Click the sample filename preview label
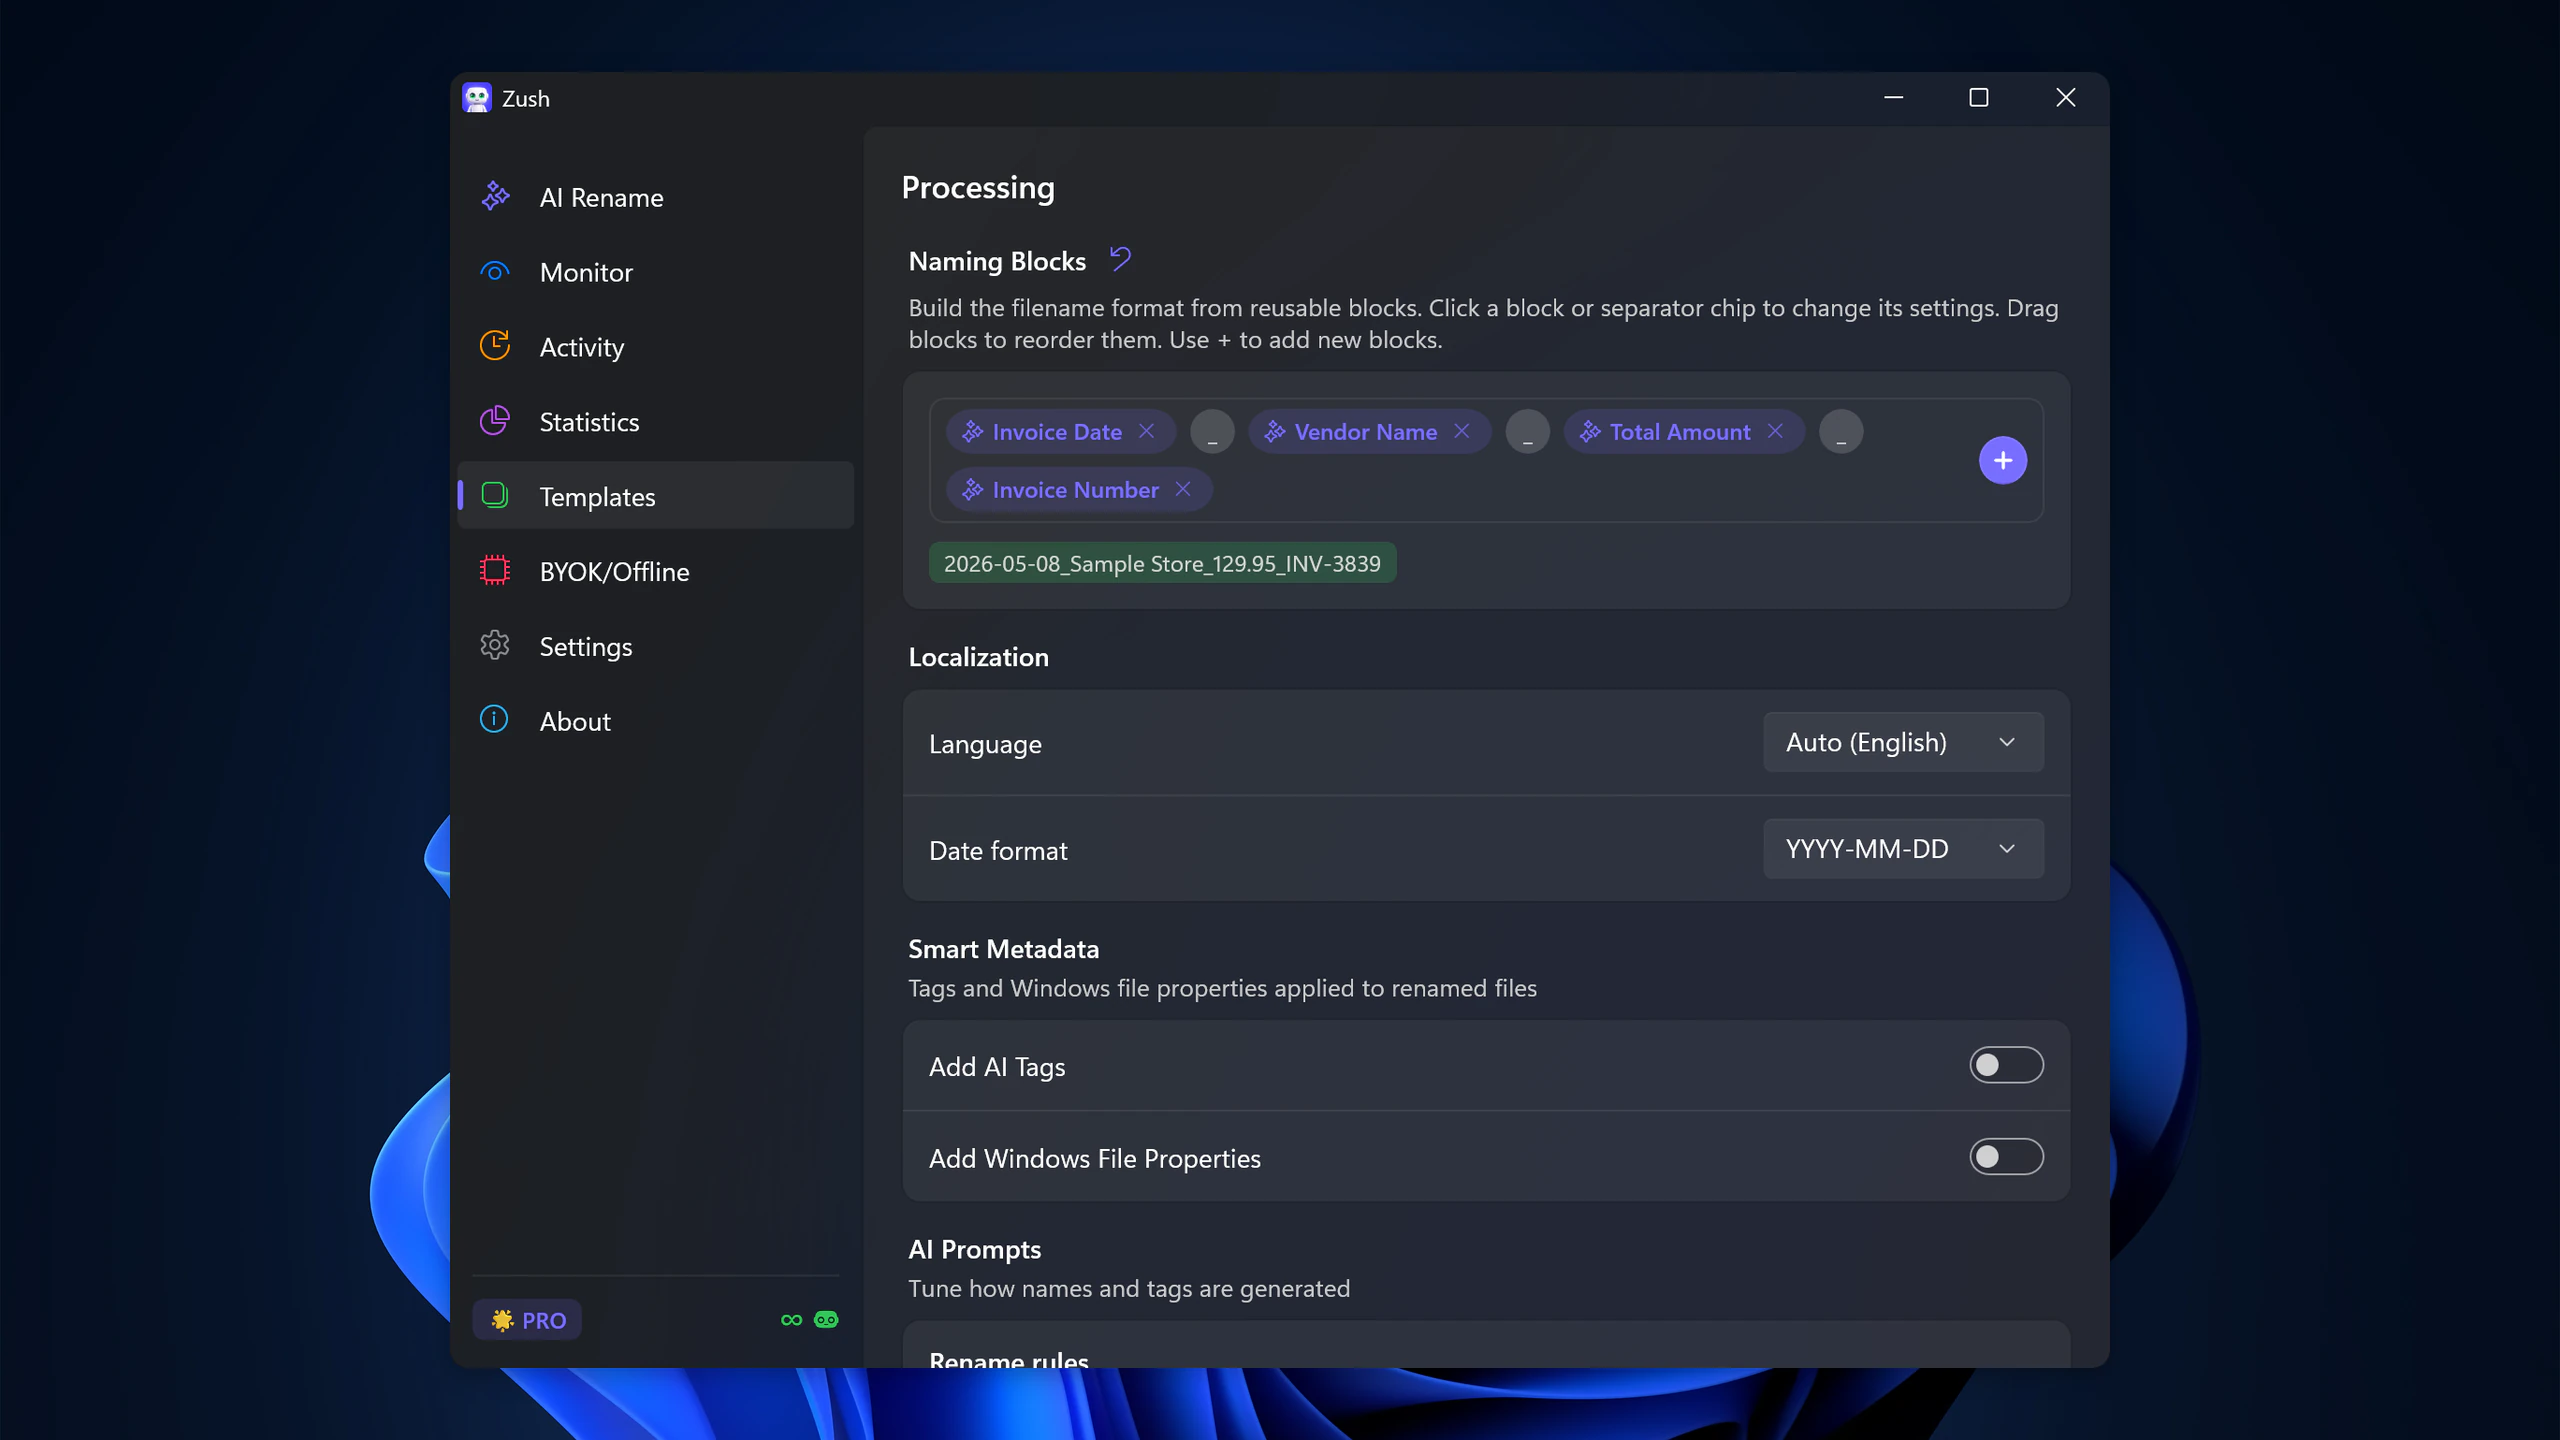The width and height of the screenshot is (2560, 1440). coord(1162,563)
